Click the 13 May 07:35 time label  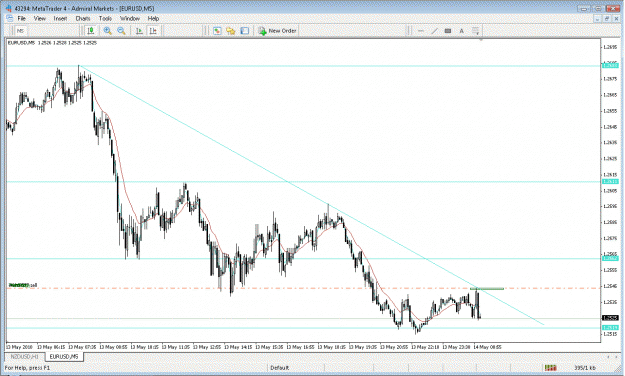click(x=82, y=347)
